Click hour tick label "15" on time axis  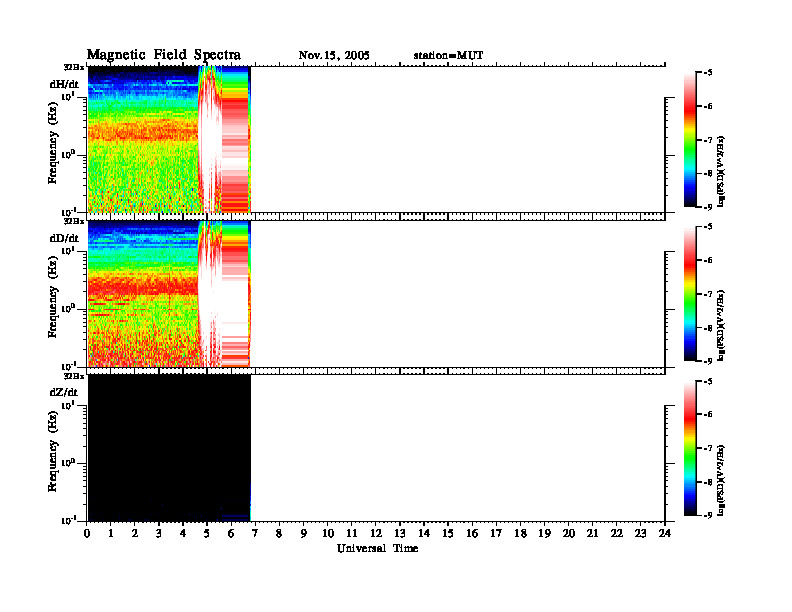(x=448, y=533)
